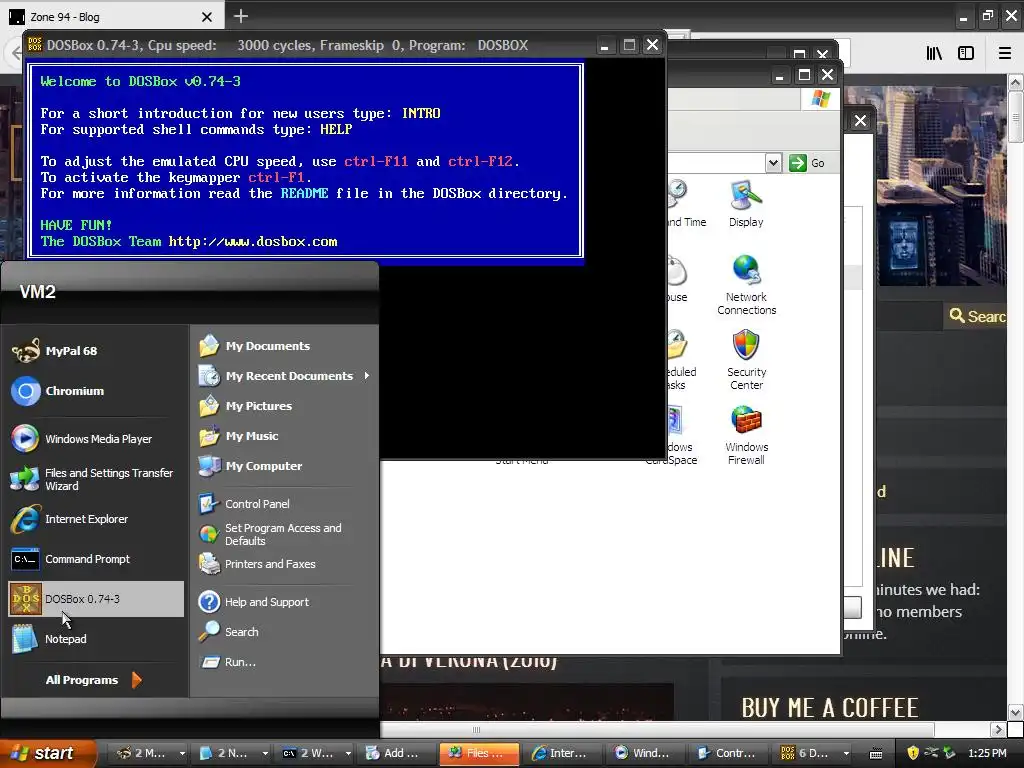Open Display in Control Panel
This screenshot has height=768, width=1024.
point(746,204)
